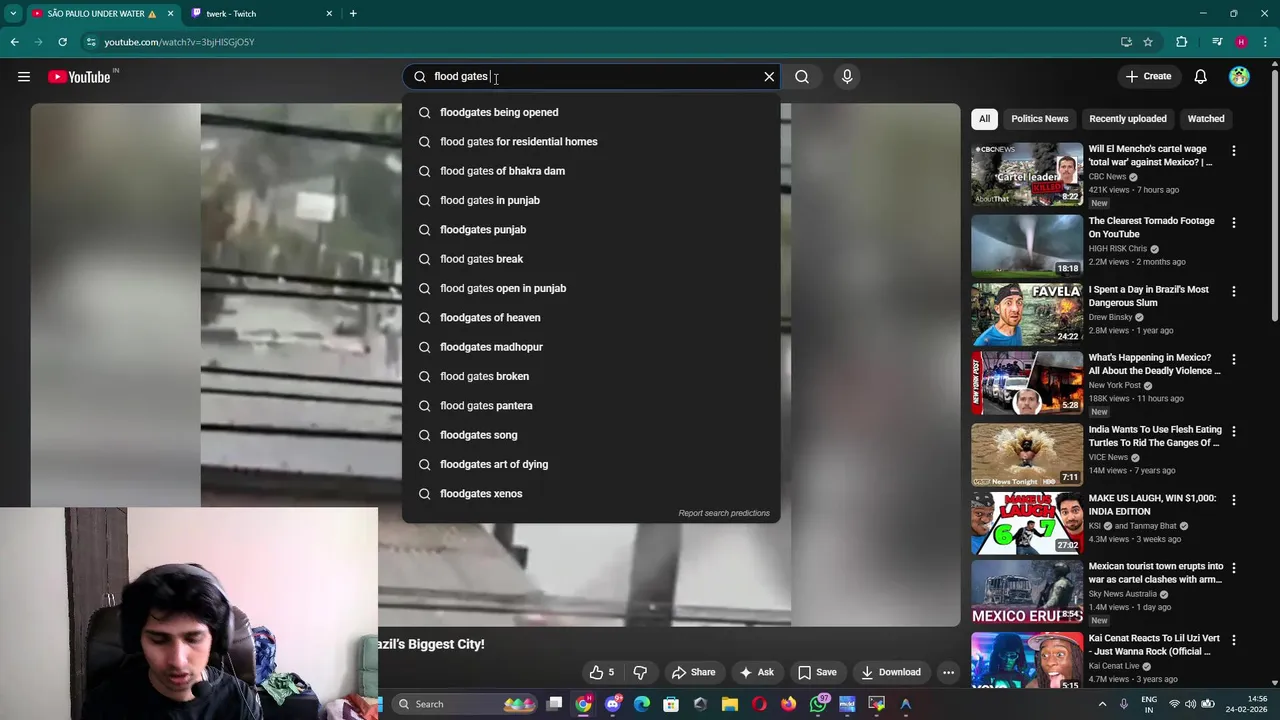The height and width of the screenshot is (720, 1280).
Task: Select suggestion 'floodgates of heaven'
Action: point(591,317)
